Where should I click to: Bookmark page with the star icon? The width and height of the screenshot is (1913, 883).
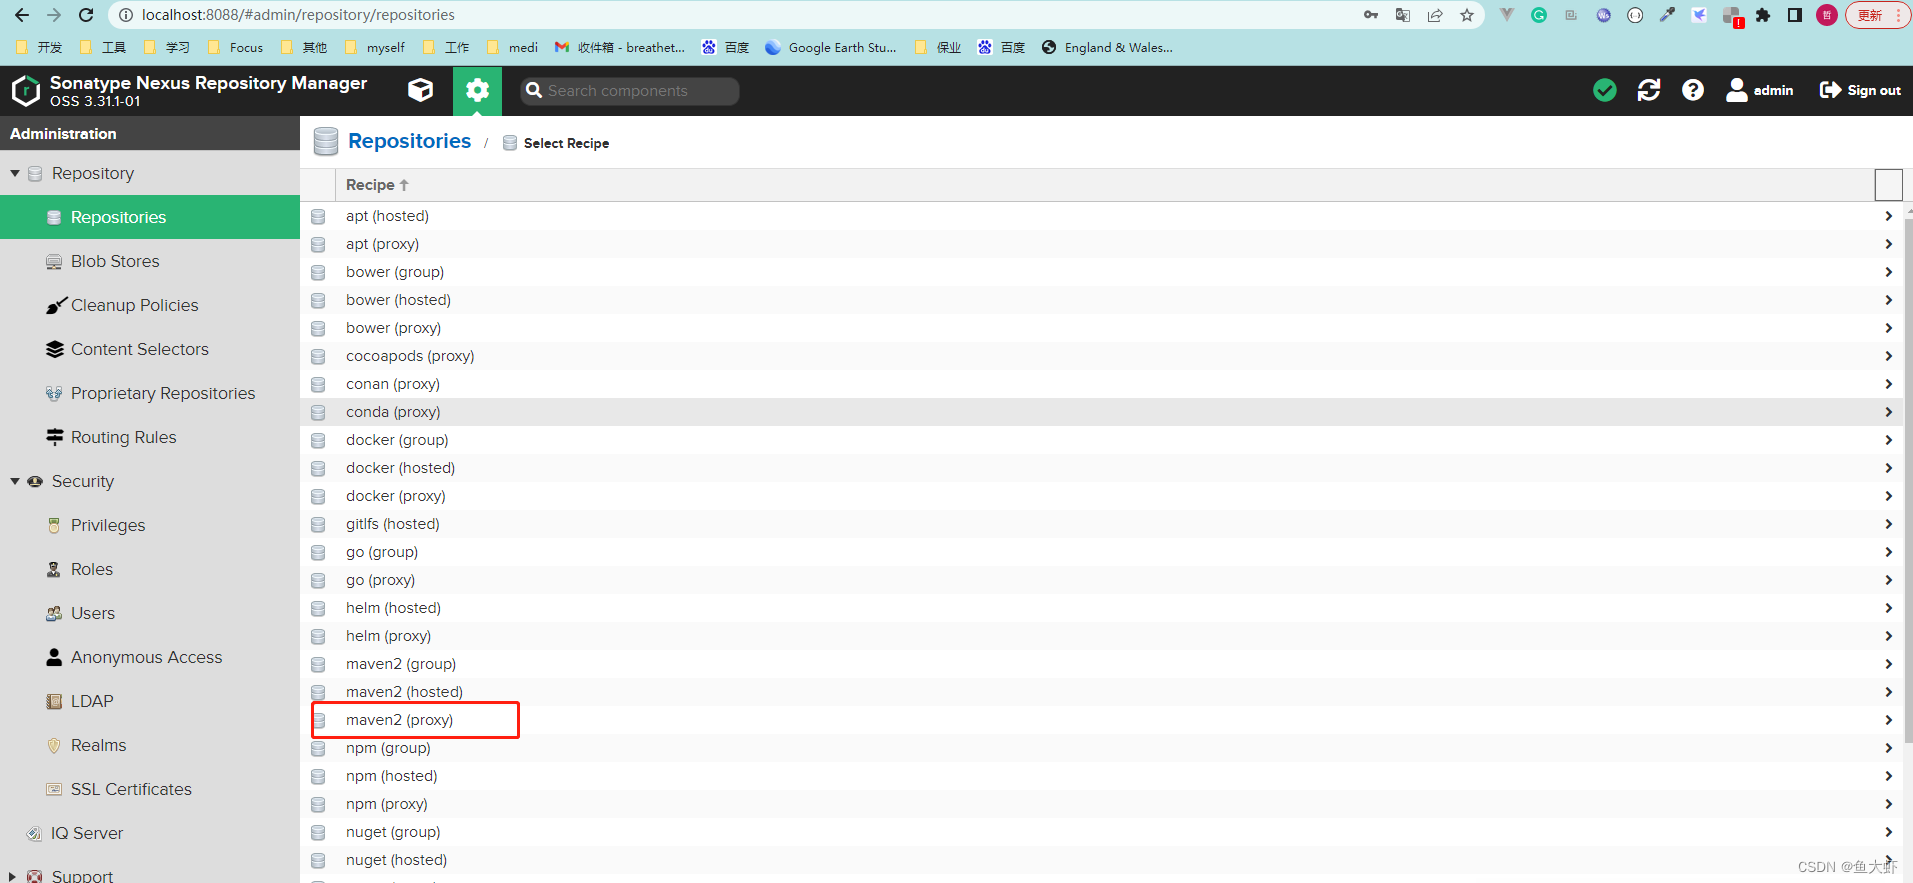(1467, 15)
